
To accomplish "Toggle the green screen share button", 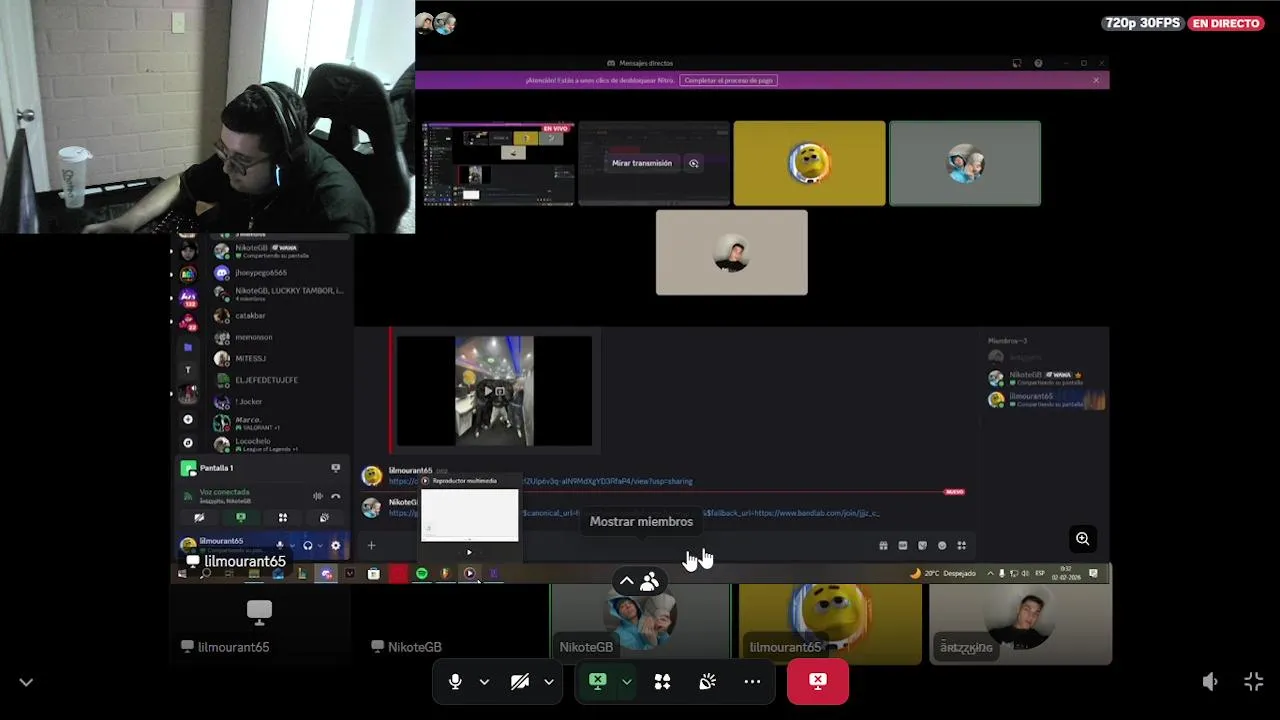I will point(597,681).
